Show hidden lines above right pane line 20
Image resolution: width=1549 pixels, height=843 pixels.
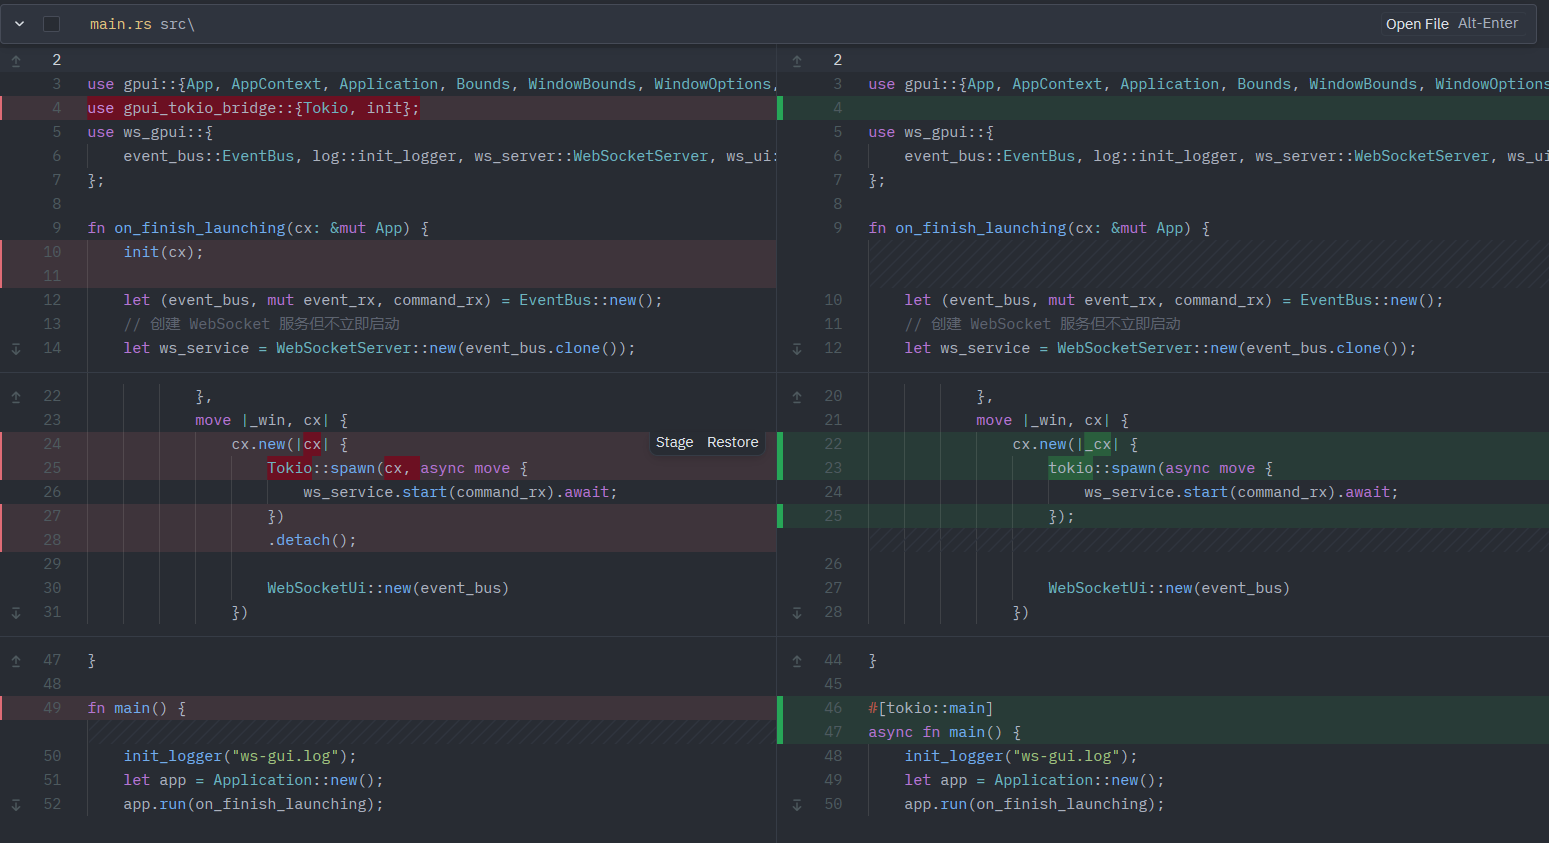tap(797, 397)
